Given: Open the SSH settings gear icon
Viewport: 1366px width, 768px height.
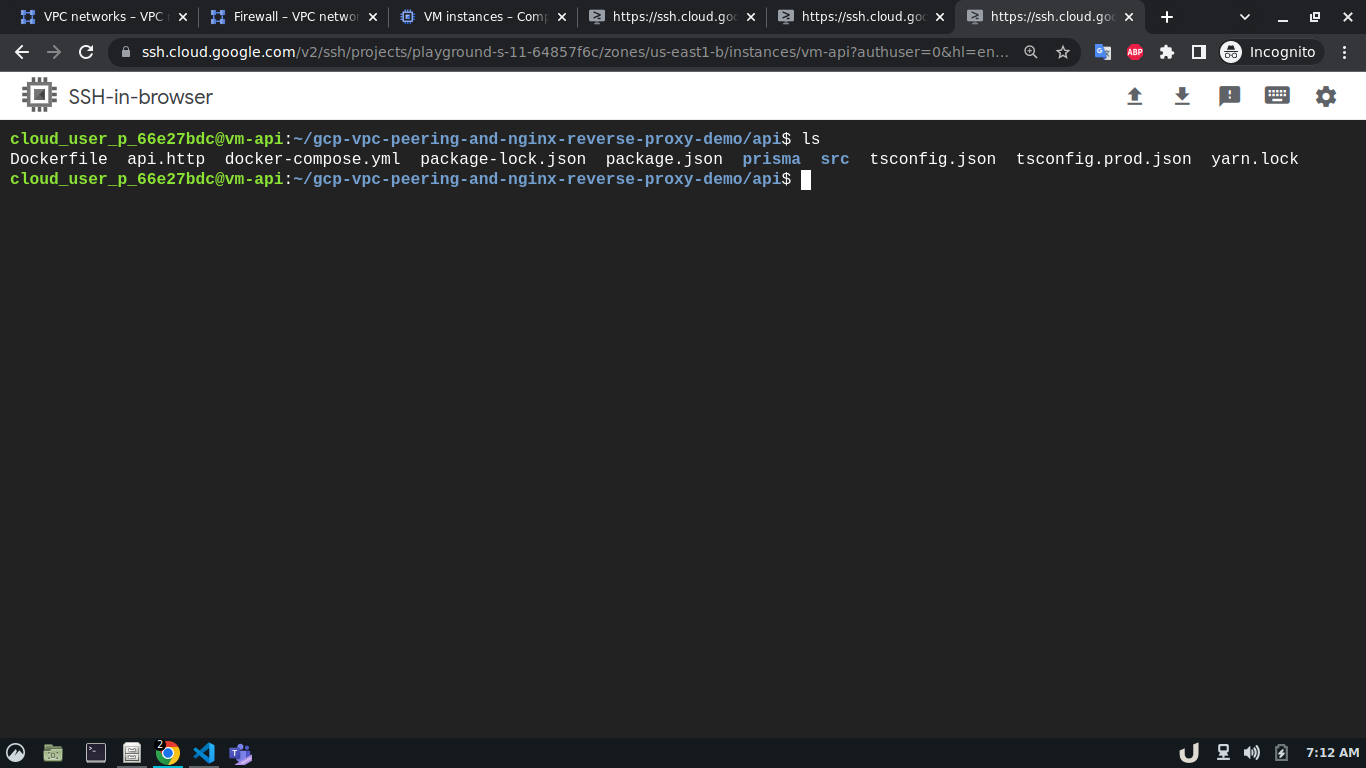Looking at the screenshot, I should click(1326, 96).
